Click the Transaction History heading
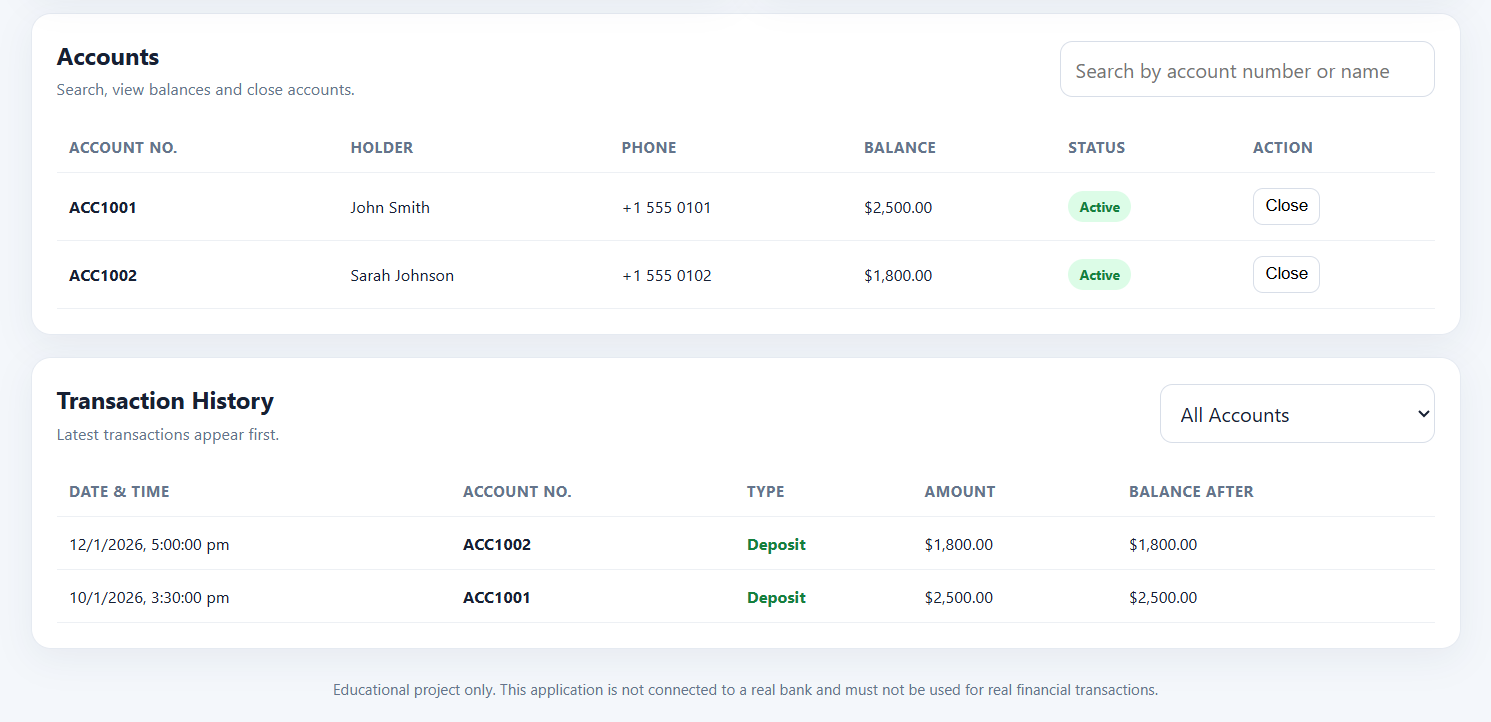Image resolution: width=1491 pixels, height=722 pixels. coord(165,401)
